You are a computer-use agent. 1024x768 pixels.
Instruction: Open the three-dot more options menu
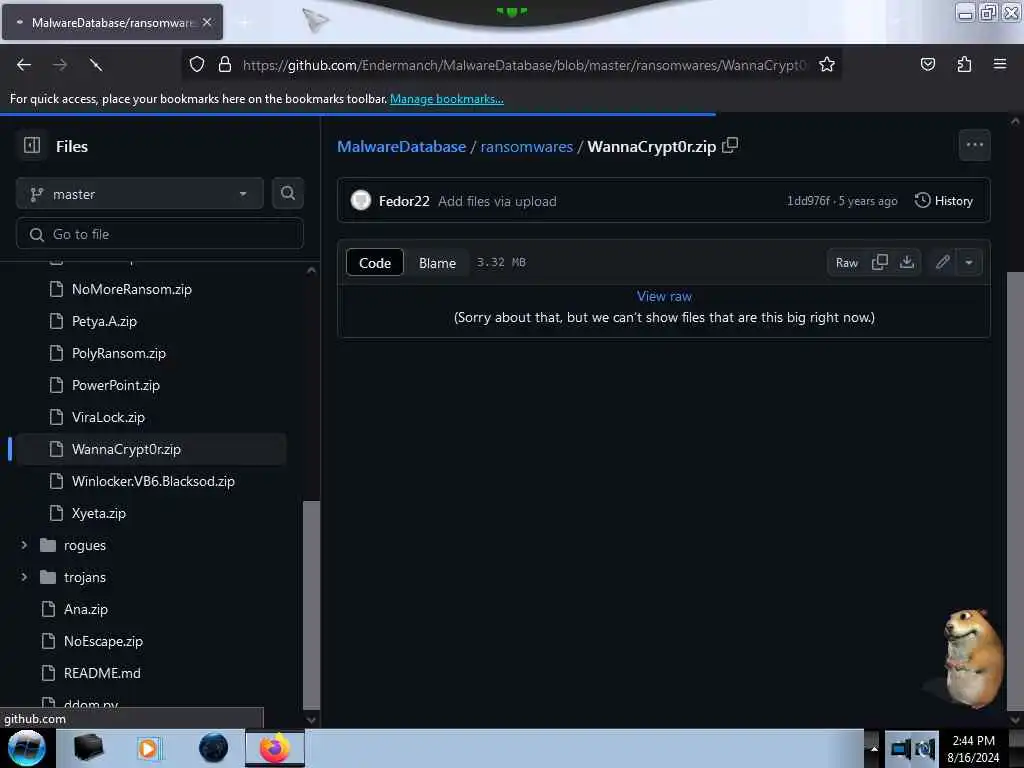point(974,145)
